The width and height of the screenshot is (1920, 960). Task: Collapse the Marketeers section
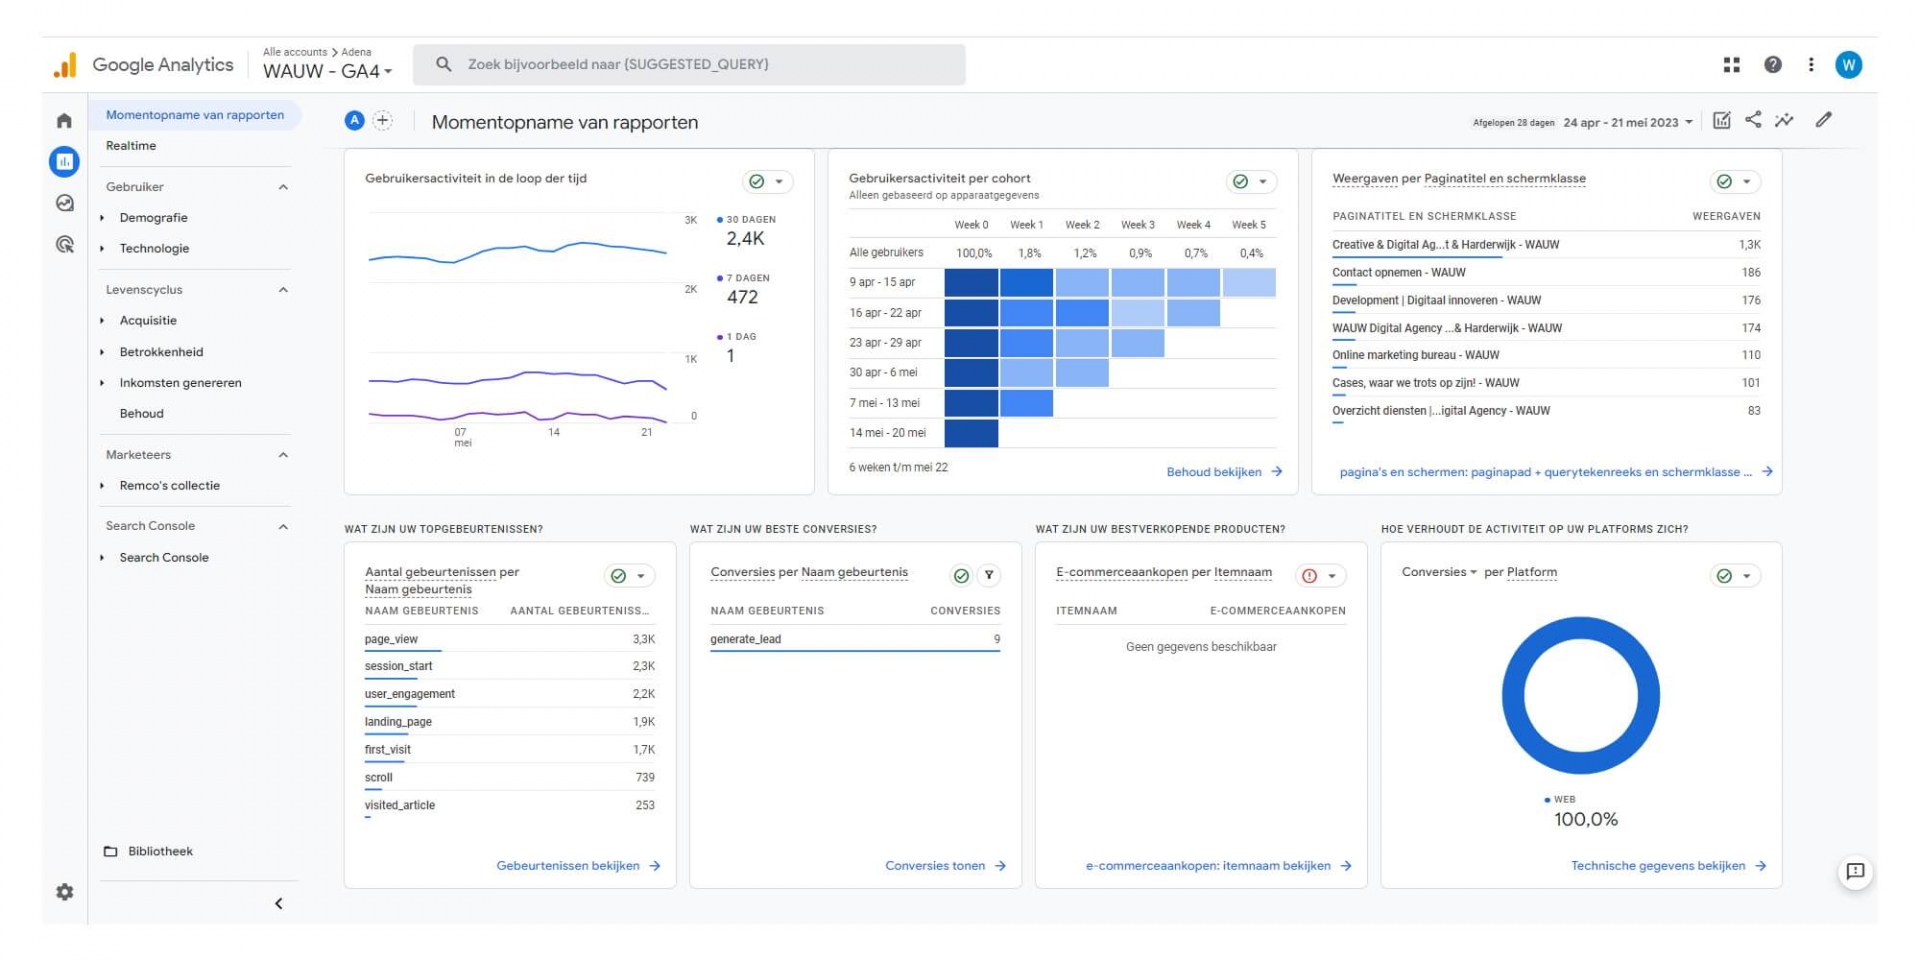[x=283, y=455]
